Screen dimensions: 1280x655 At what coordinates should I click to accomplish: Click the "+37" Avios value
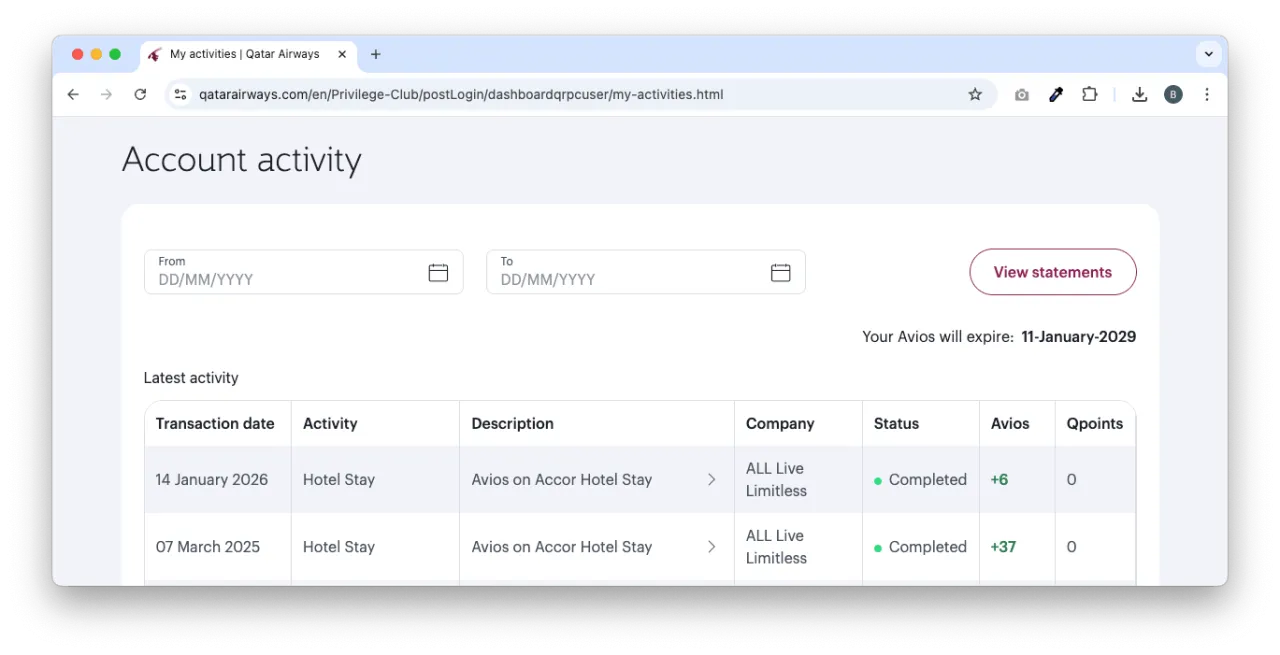(x=1004, y=547)
